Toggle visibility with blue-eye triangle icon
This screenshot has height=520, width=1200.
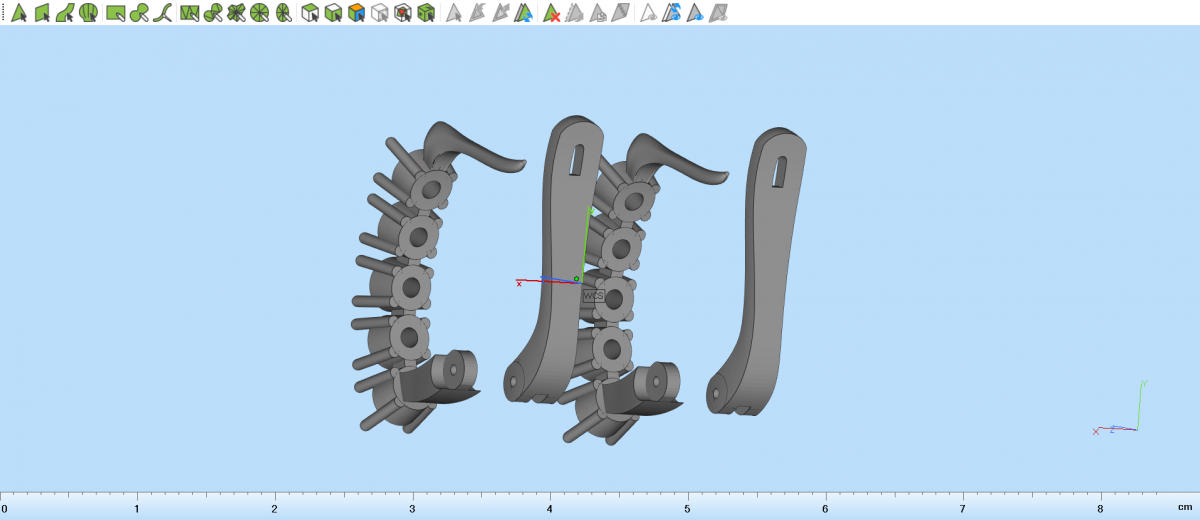pos(695,13)
